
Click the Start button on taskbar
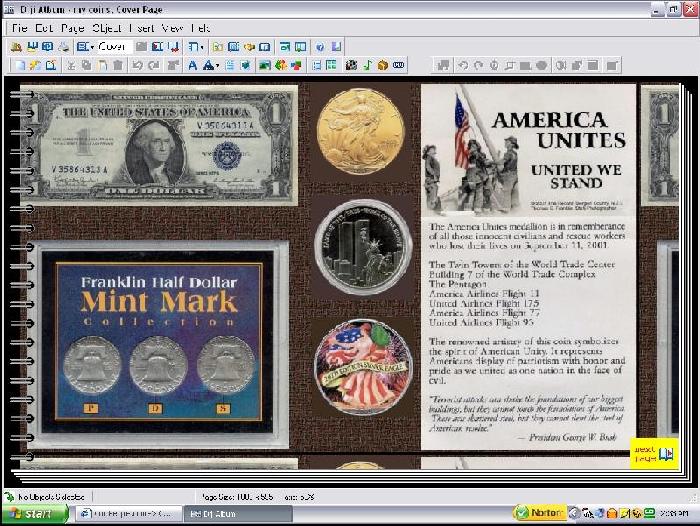[x=34, y=513]
